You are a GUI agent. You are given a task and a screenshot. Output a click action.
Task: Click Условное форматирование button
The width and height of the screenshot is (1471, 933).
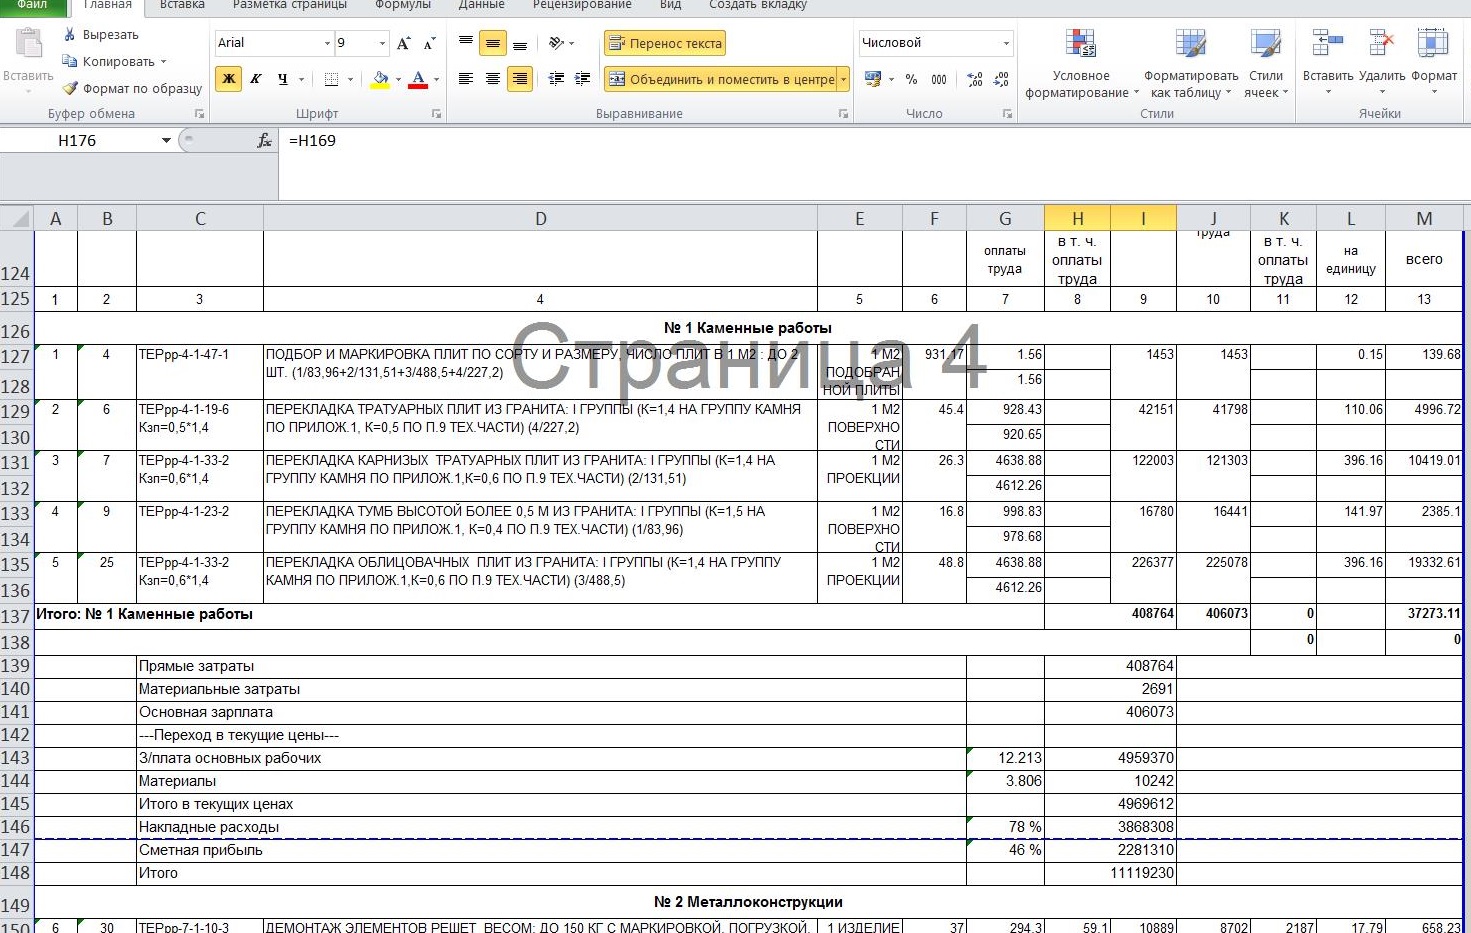point(1081,62)
